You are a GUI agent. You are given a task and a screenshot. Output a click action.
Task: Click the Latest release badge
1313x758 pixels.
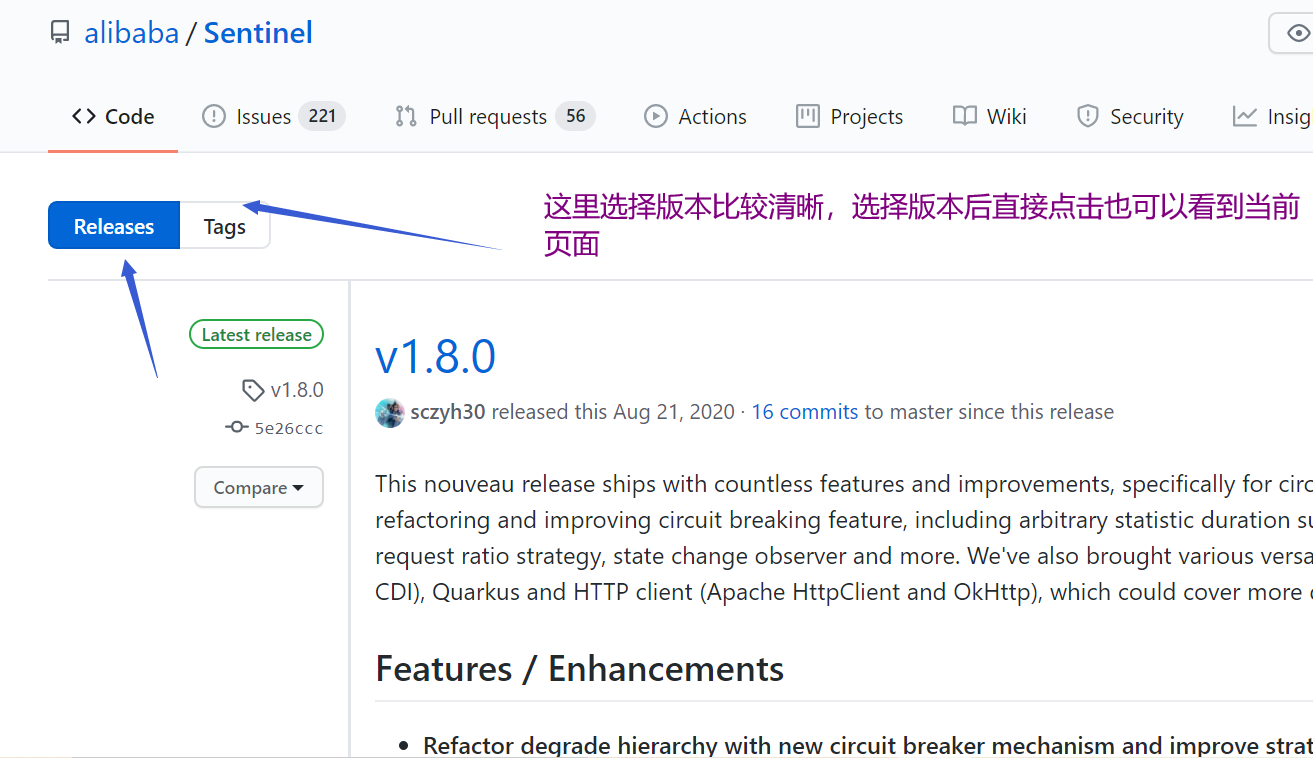tap(256, 334)
